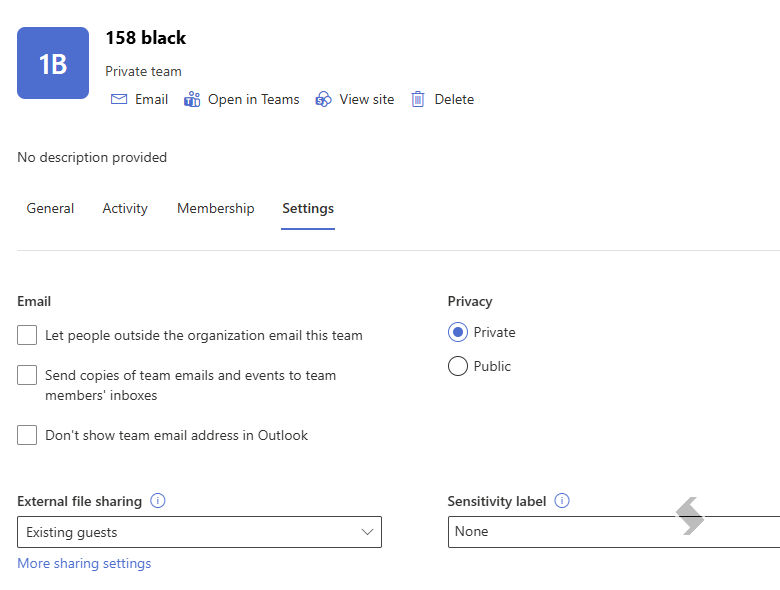Click the Delete button text
780x590 pixels.
point(454,99)
